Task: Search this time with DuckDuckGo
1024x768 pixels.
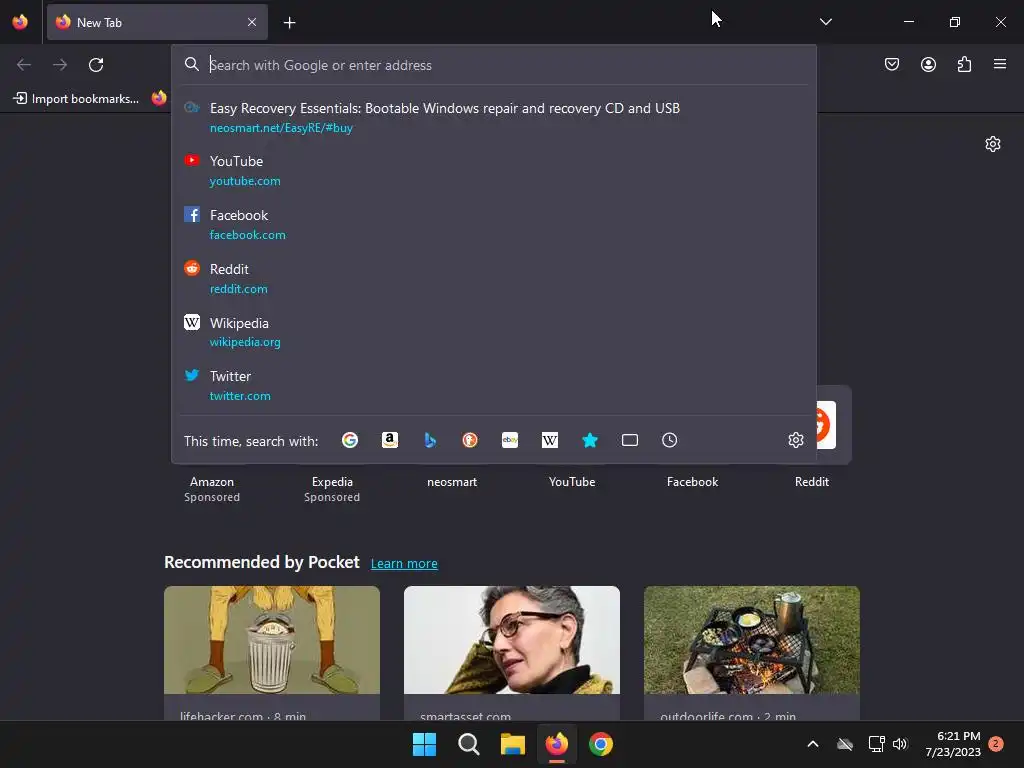Action: pos(470,440)
